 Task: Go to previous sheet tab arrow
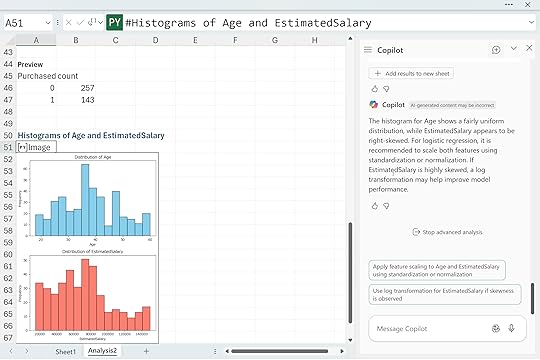click(11, 351)
